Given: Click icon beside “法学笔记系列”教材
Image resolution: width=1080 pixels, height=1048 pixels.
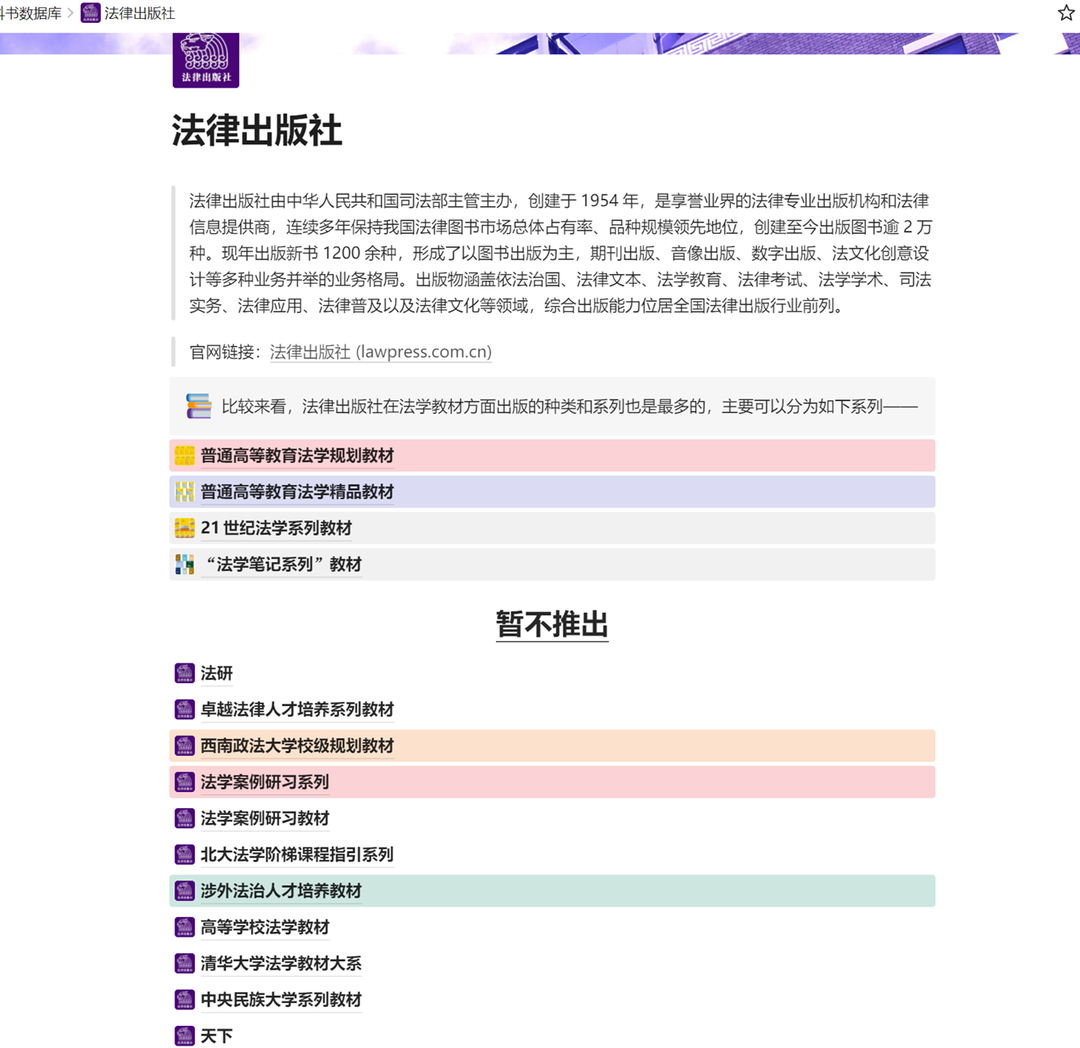Looking at the screenshot, I should click(x=185, y=565).
